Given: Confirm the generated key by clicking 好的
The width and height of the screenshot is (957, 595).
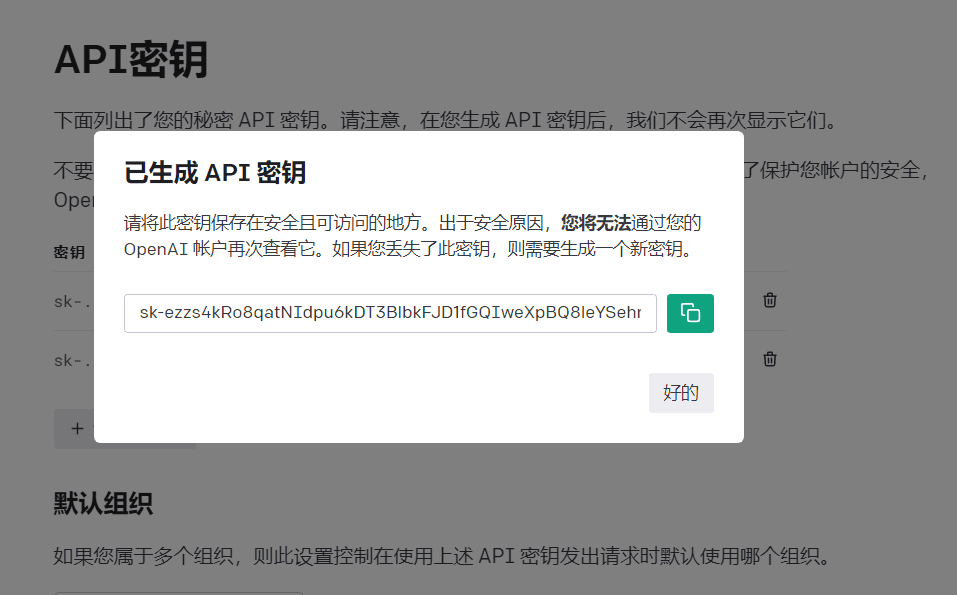Looking at the screenshot, I should 681,392.
